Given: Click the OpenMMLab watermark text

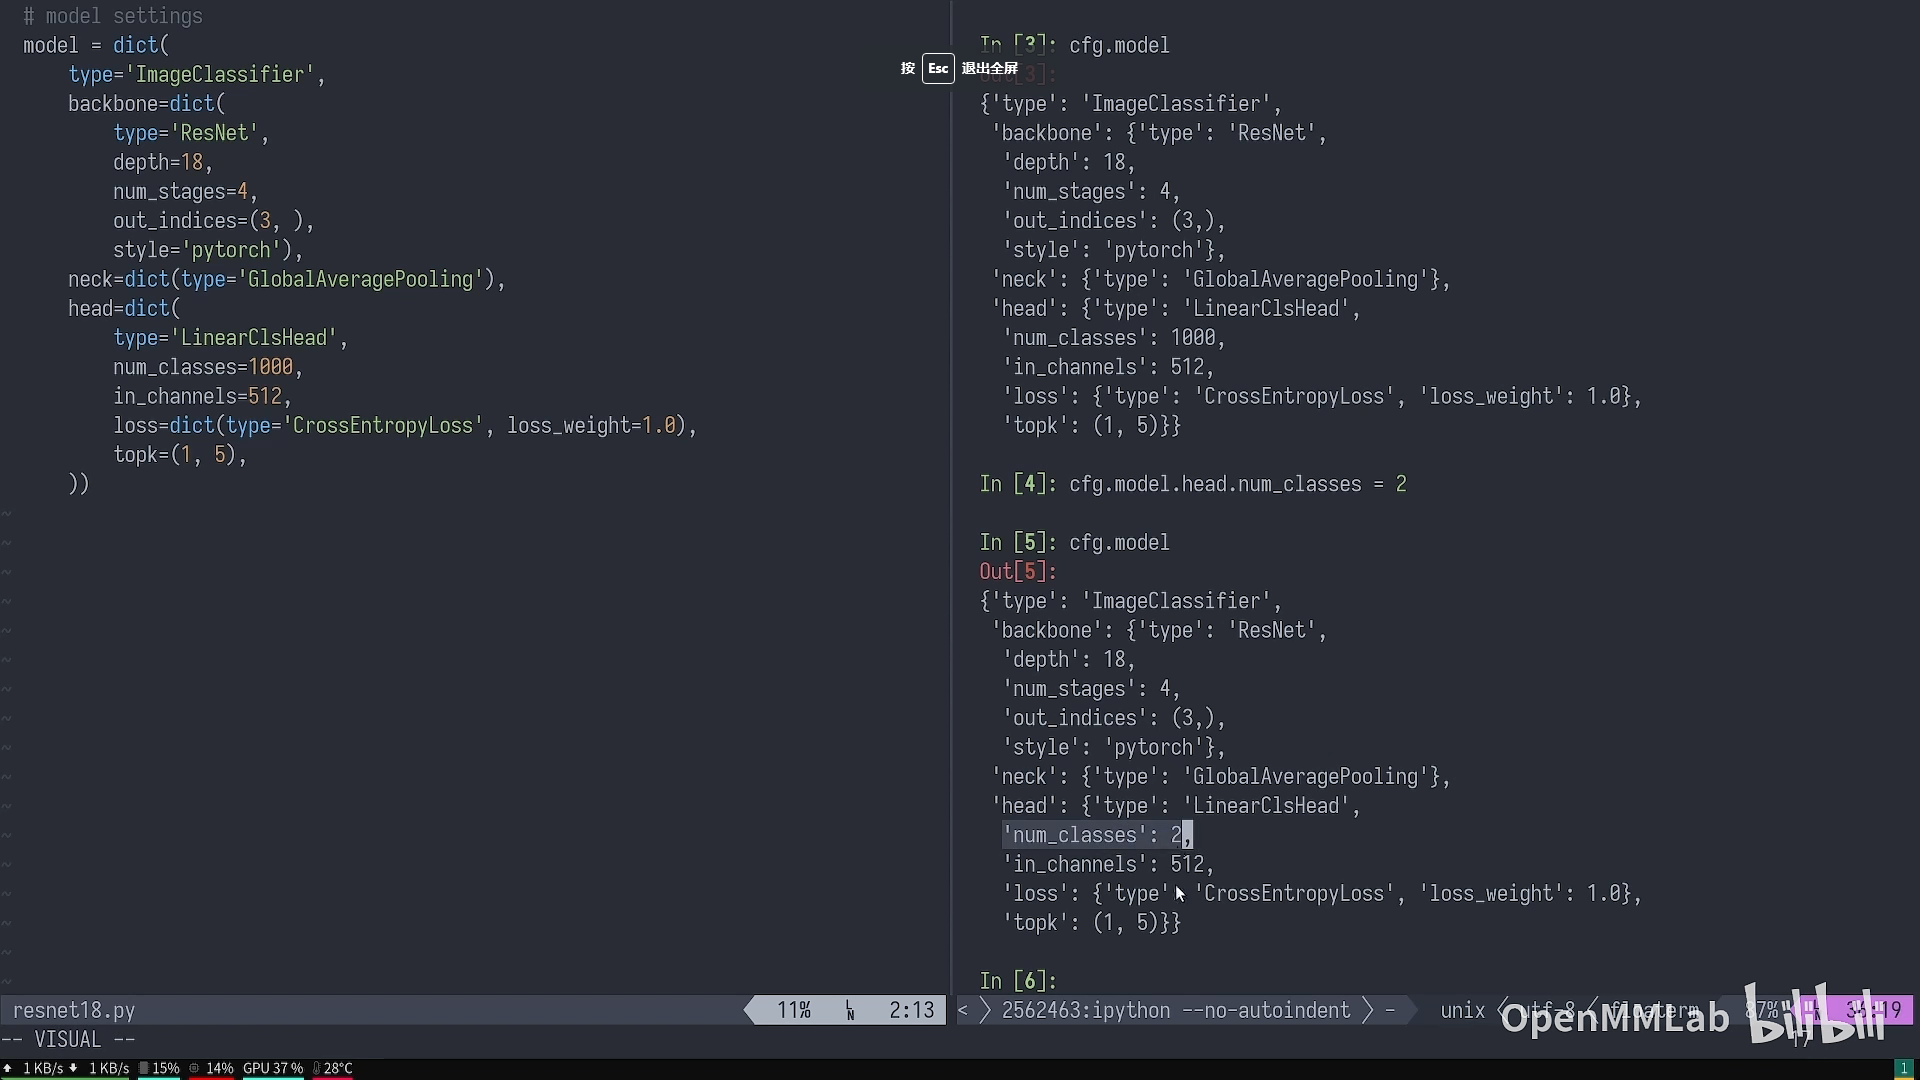Looking at the screenshot, I should (x=1614, y=1019).
